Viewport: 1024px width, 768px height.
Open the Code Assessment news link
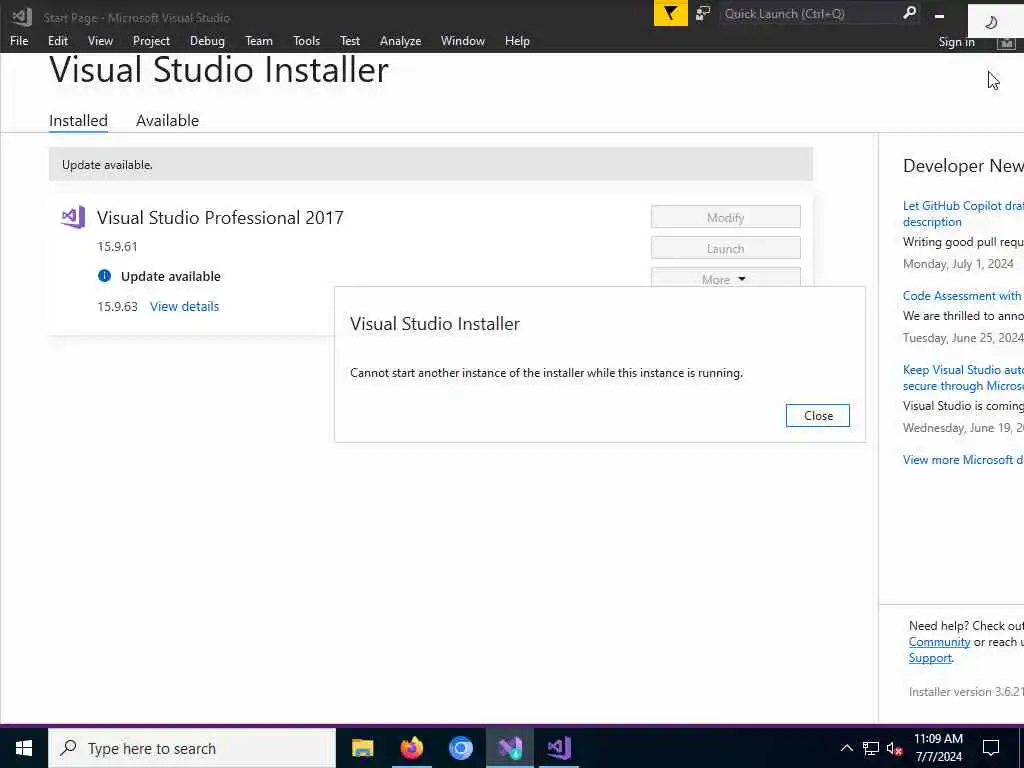tap(963, 296)
